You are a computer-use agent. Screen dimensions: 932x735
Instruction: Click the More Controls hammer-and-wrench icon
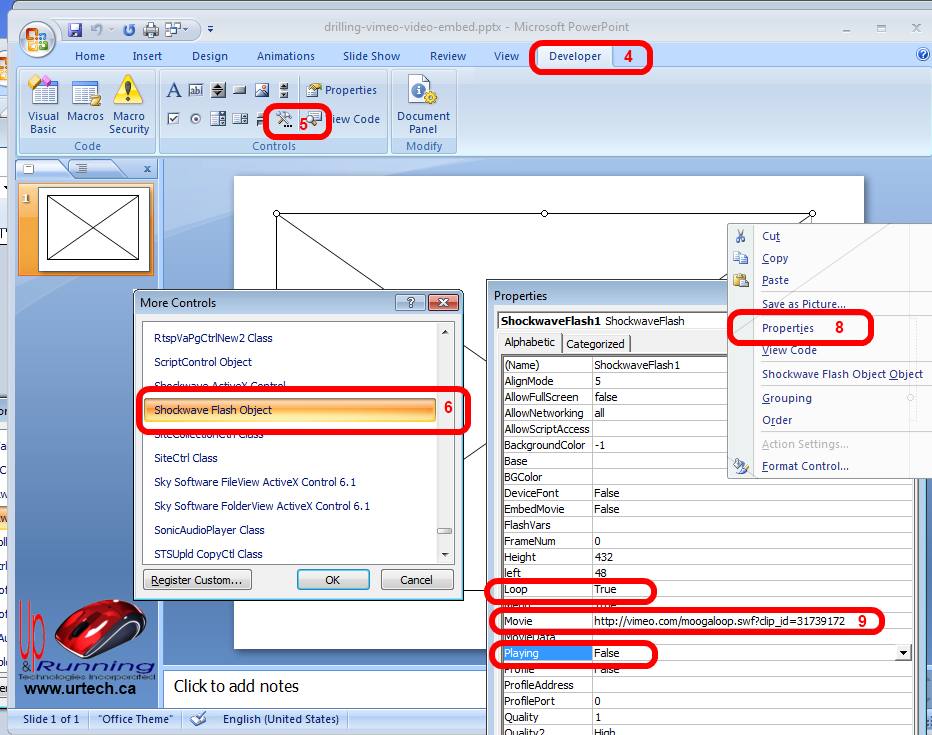(285, 120)
